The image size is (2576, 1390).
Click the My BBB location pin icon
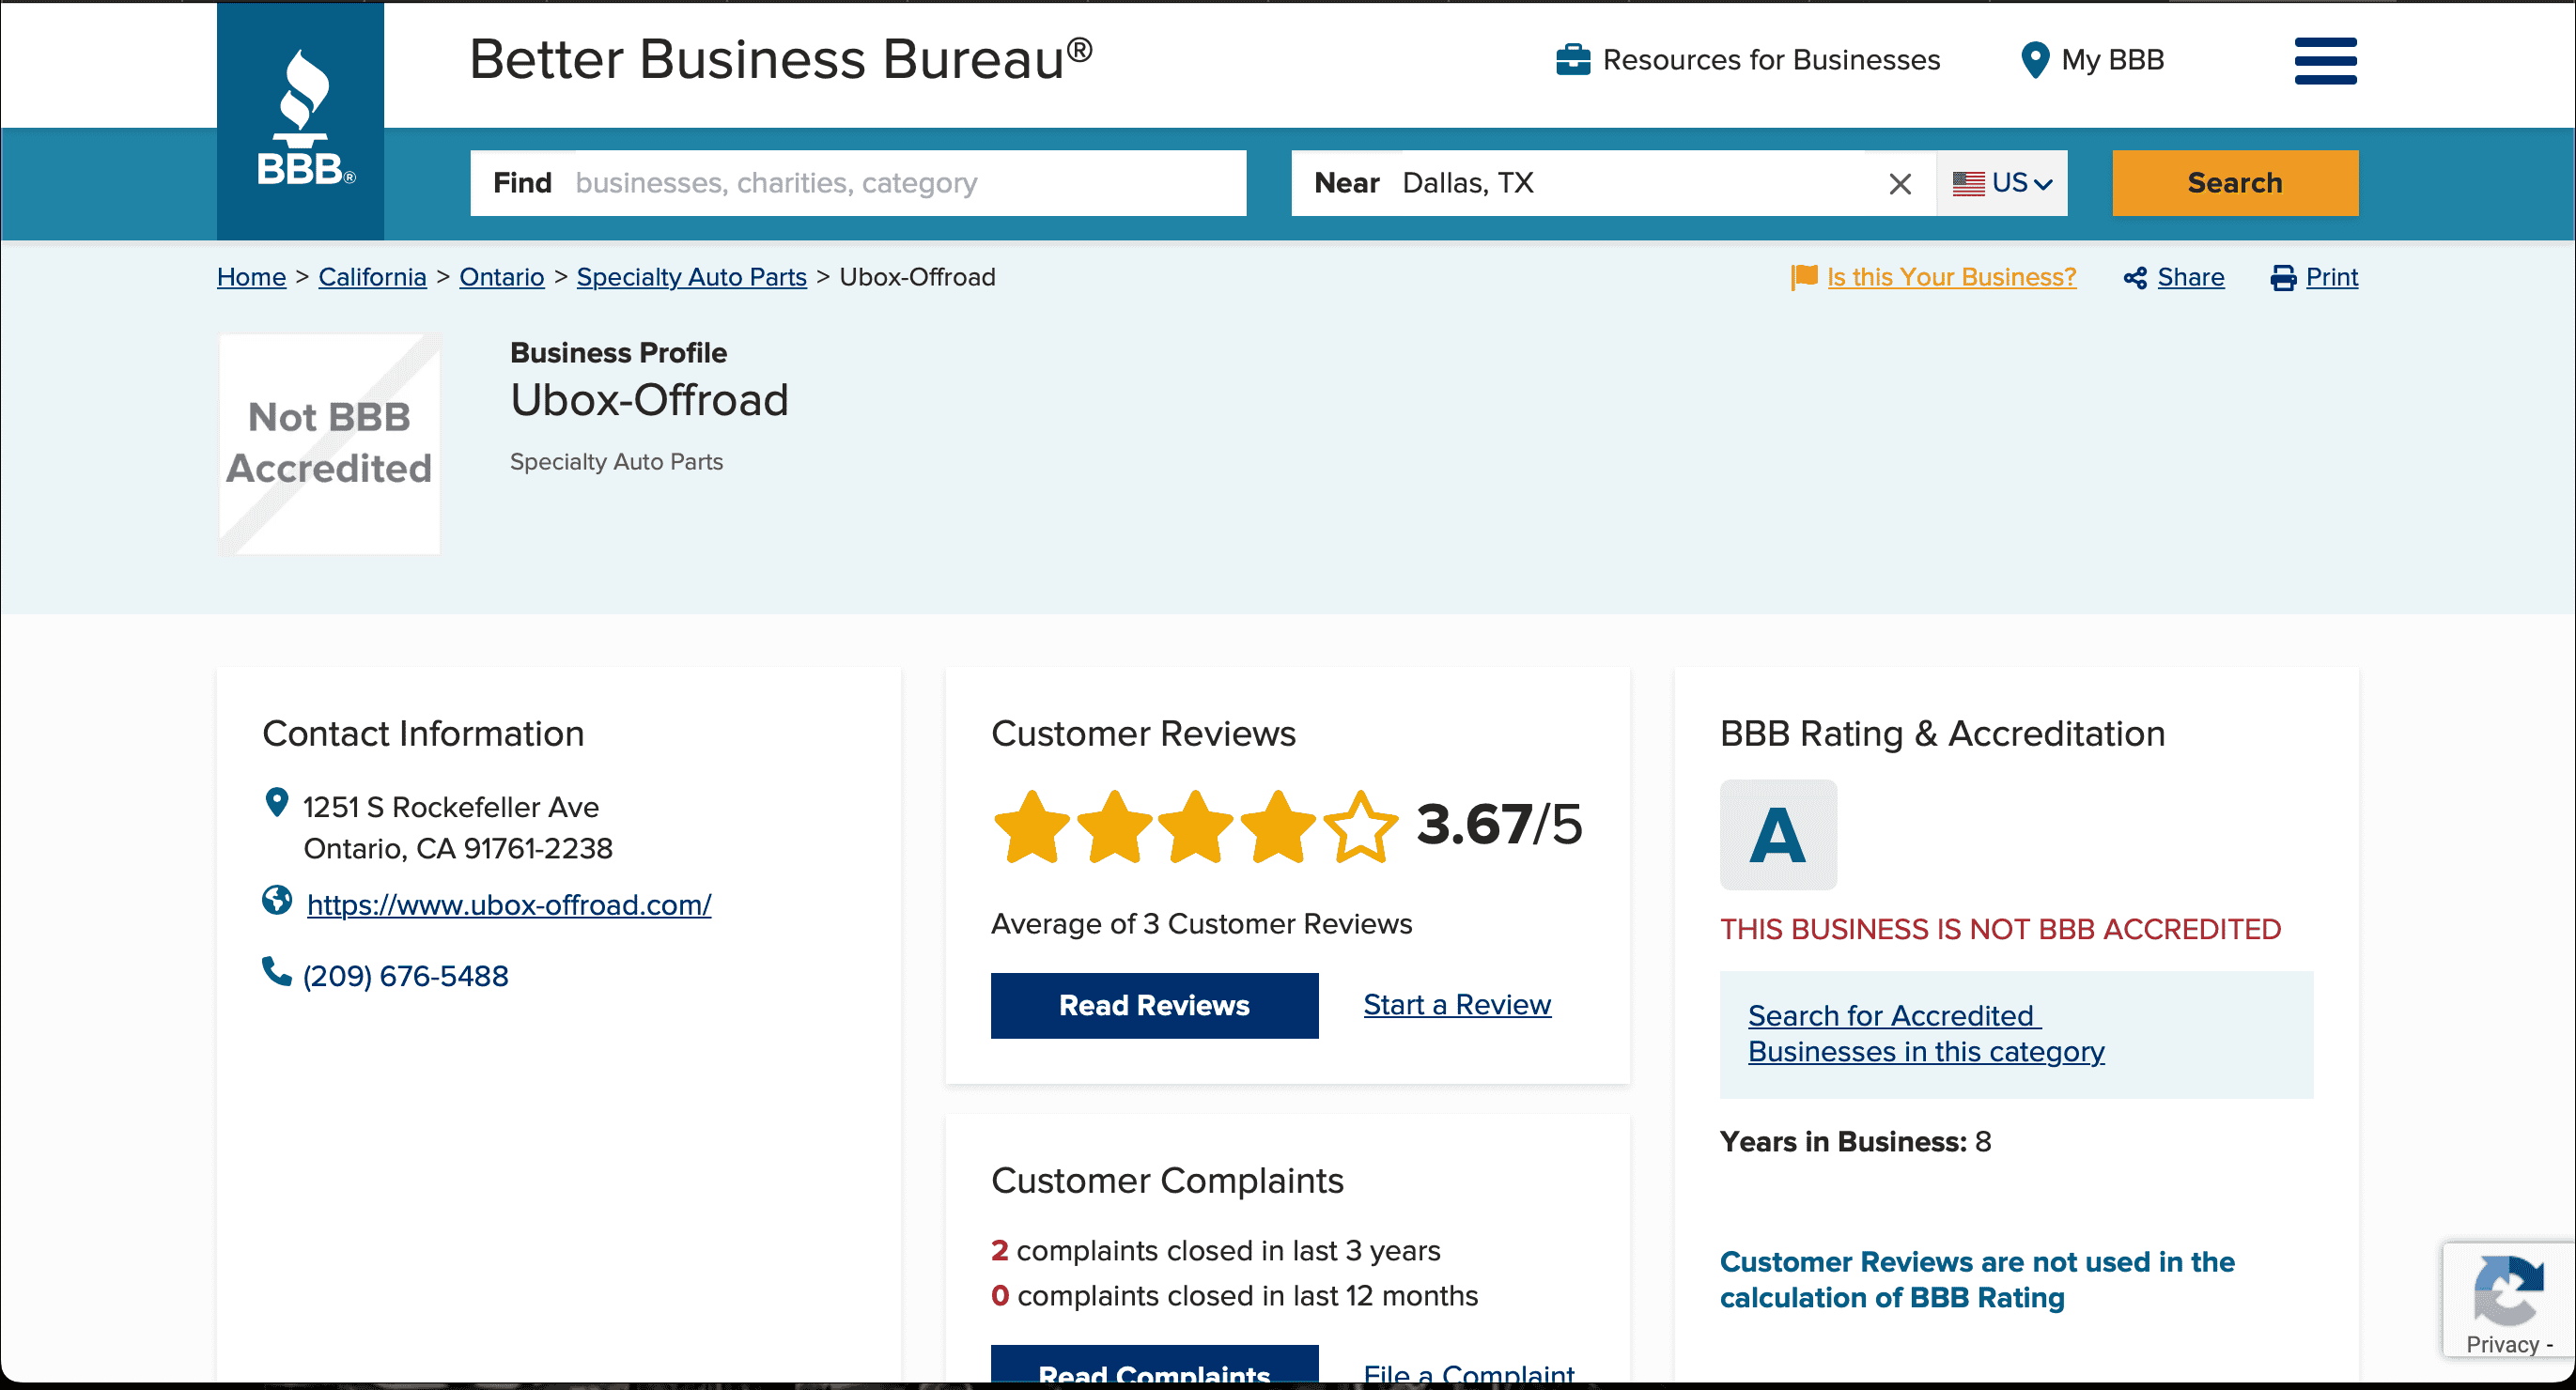2034,60
